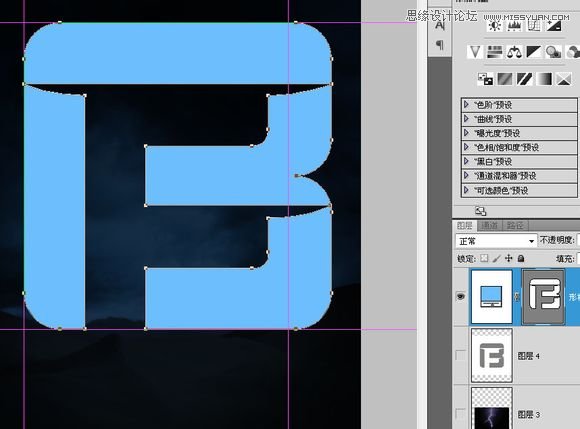
Task: Show 图层 4 using its visibility box
Action: 460,355
